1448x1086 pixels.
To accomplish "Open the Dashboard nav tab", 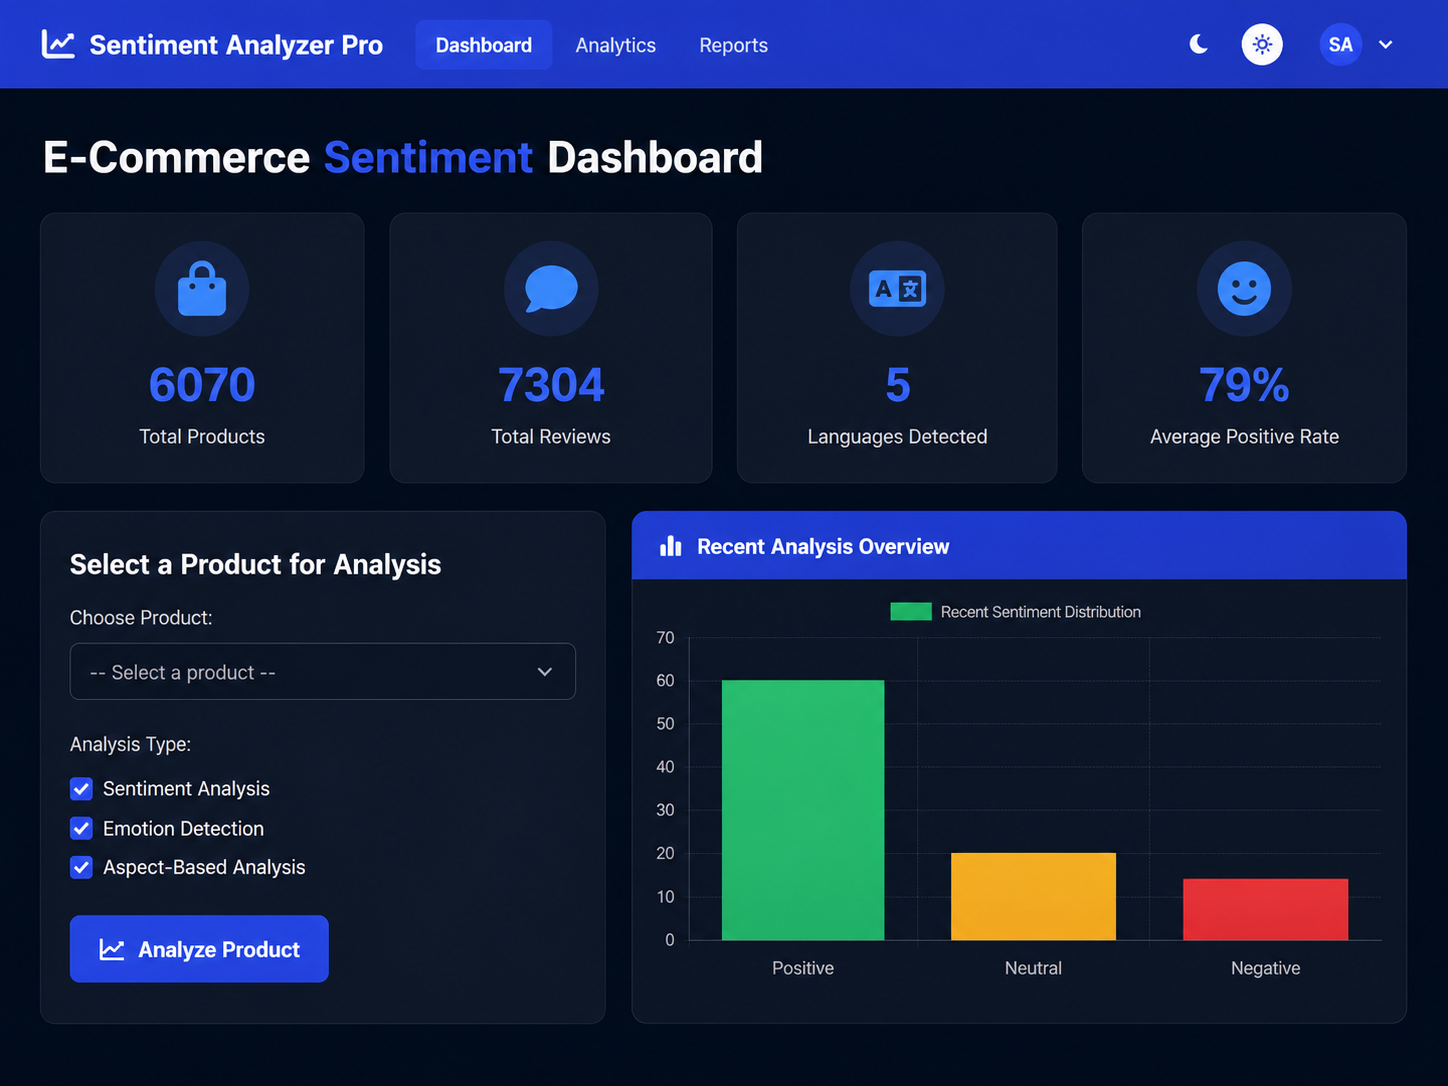I will [x=484, y=45].
